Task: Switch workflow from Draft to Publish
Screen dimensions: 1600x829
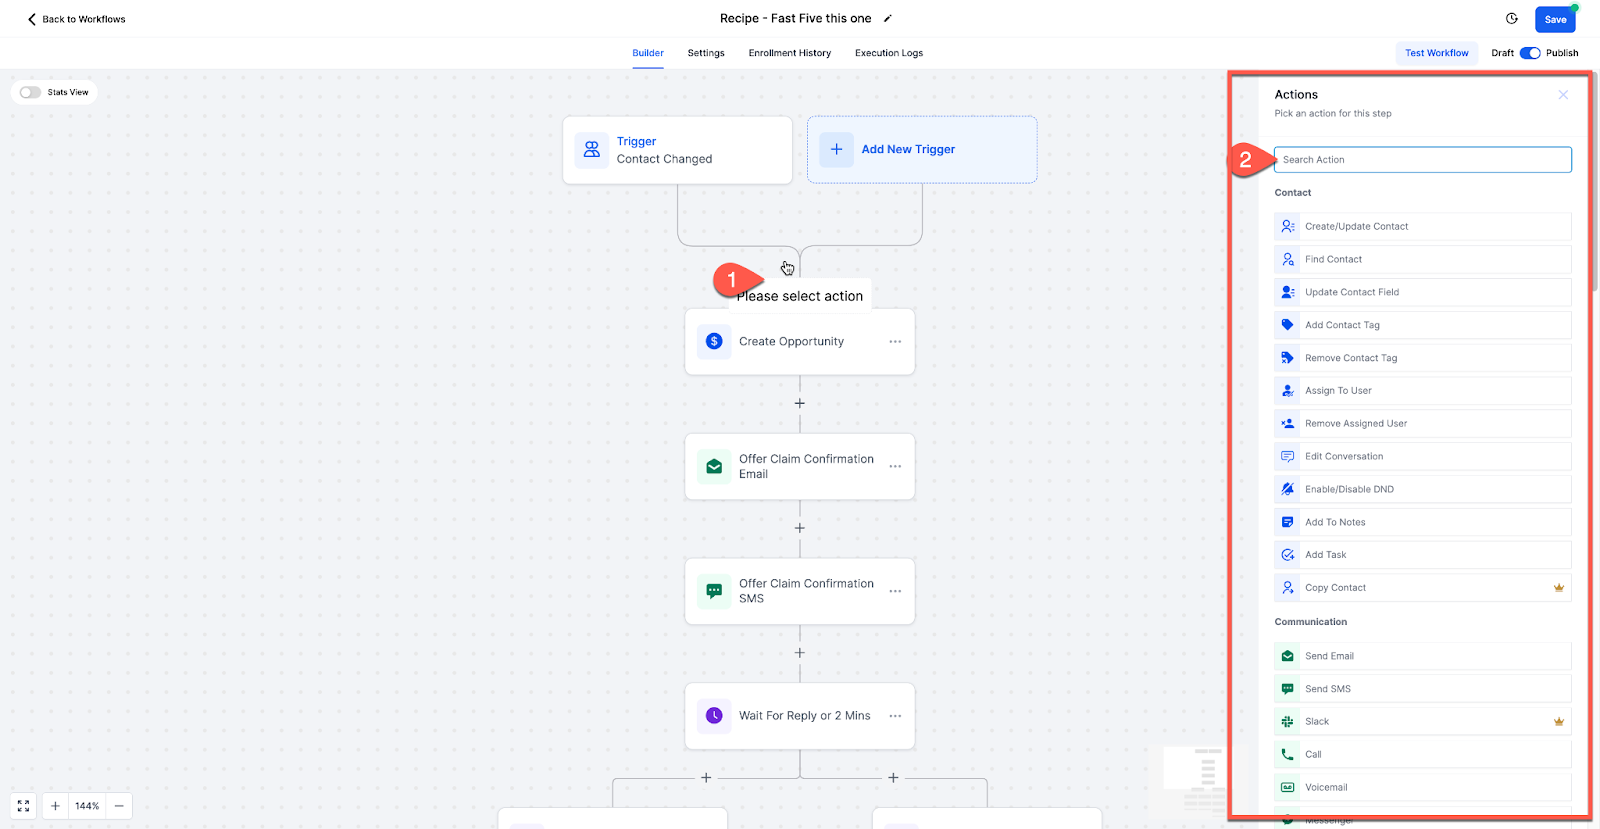Action: pos(1530,52)
